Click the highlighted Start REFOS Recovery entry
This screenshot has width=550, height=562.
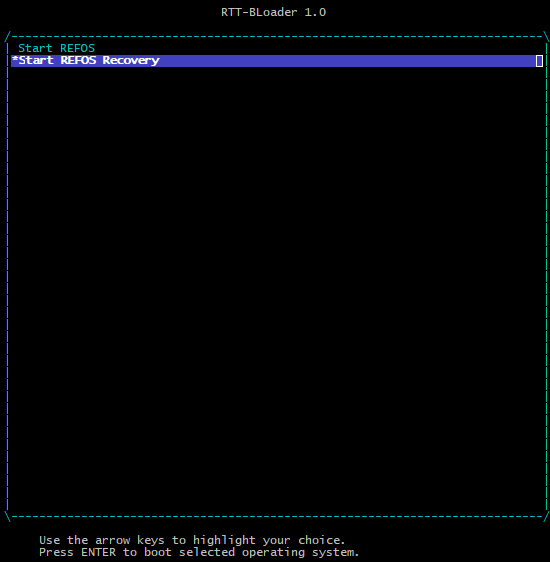click(x=277, y=61)
